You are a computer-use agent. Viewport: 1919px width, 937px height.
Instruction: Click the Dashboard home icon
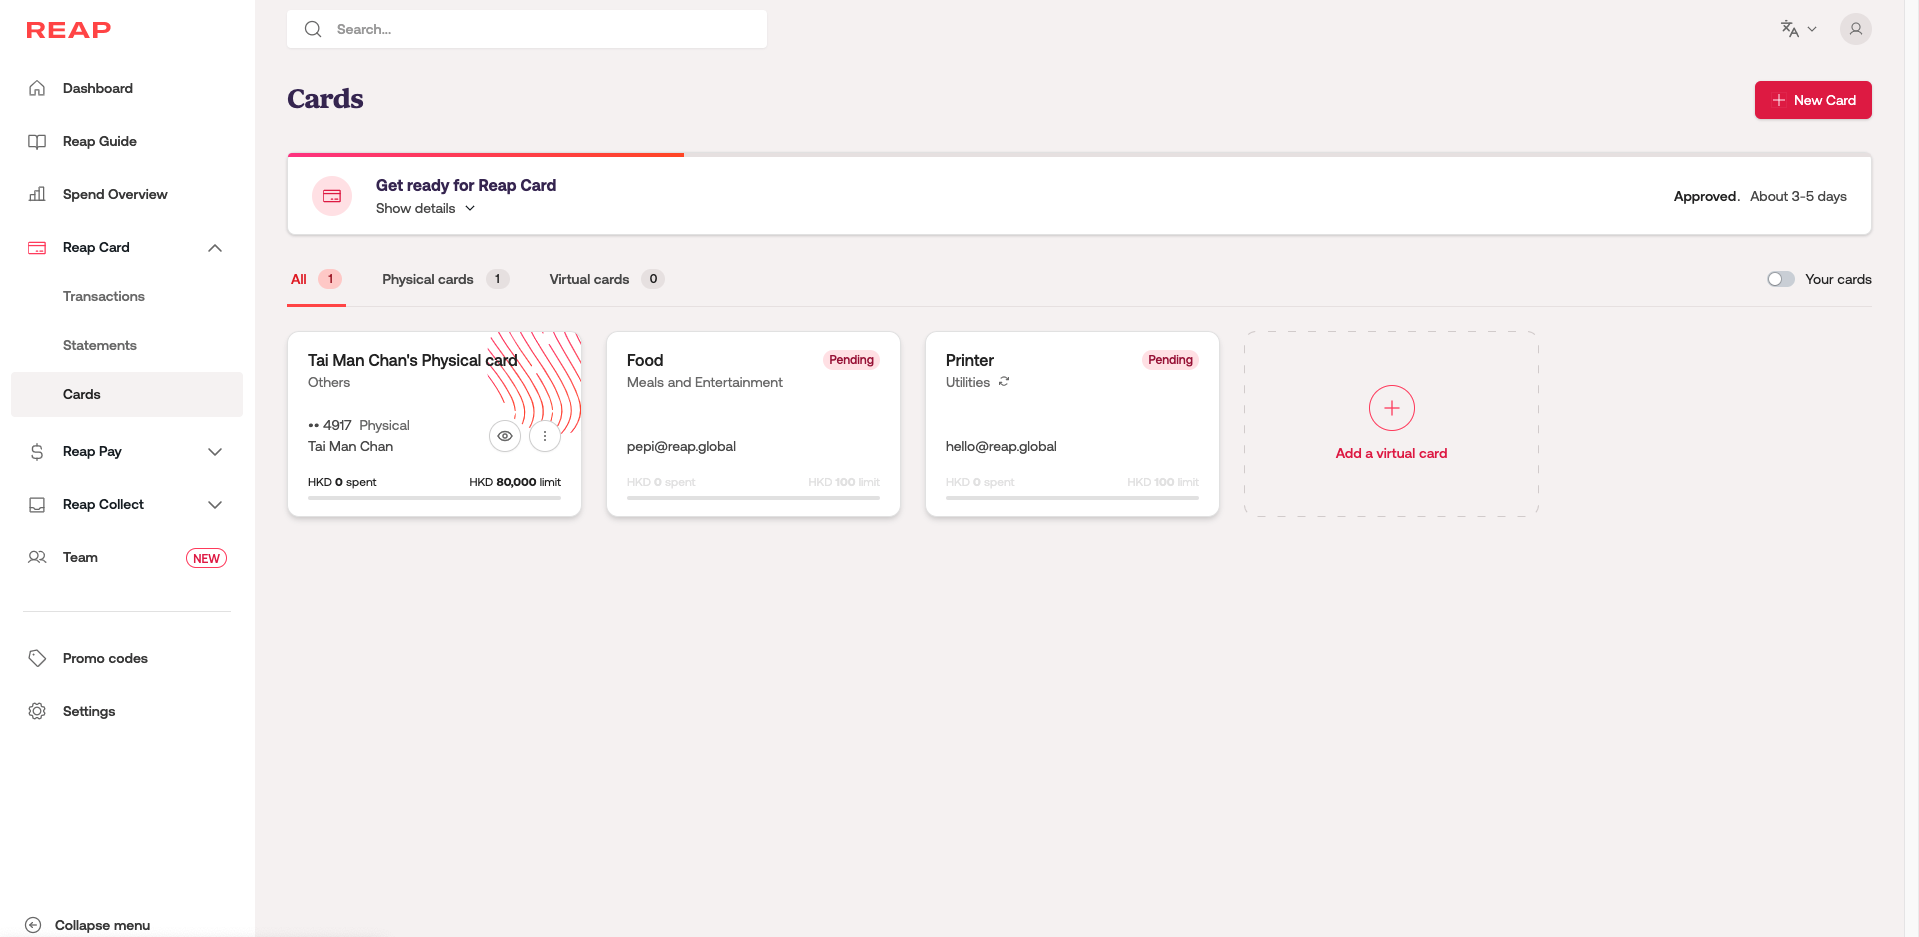(37, 88)
